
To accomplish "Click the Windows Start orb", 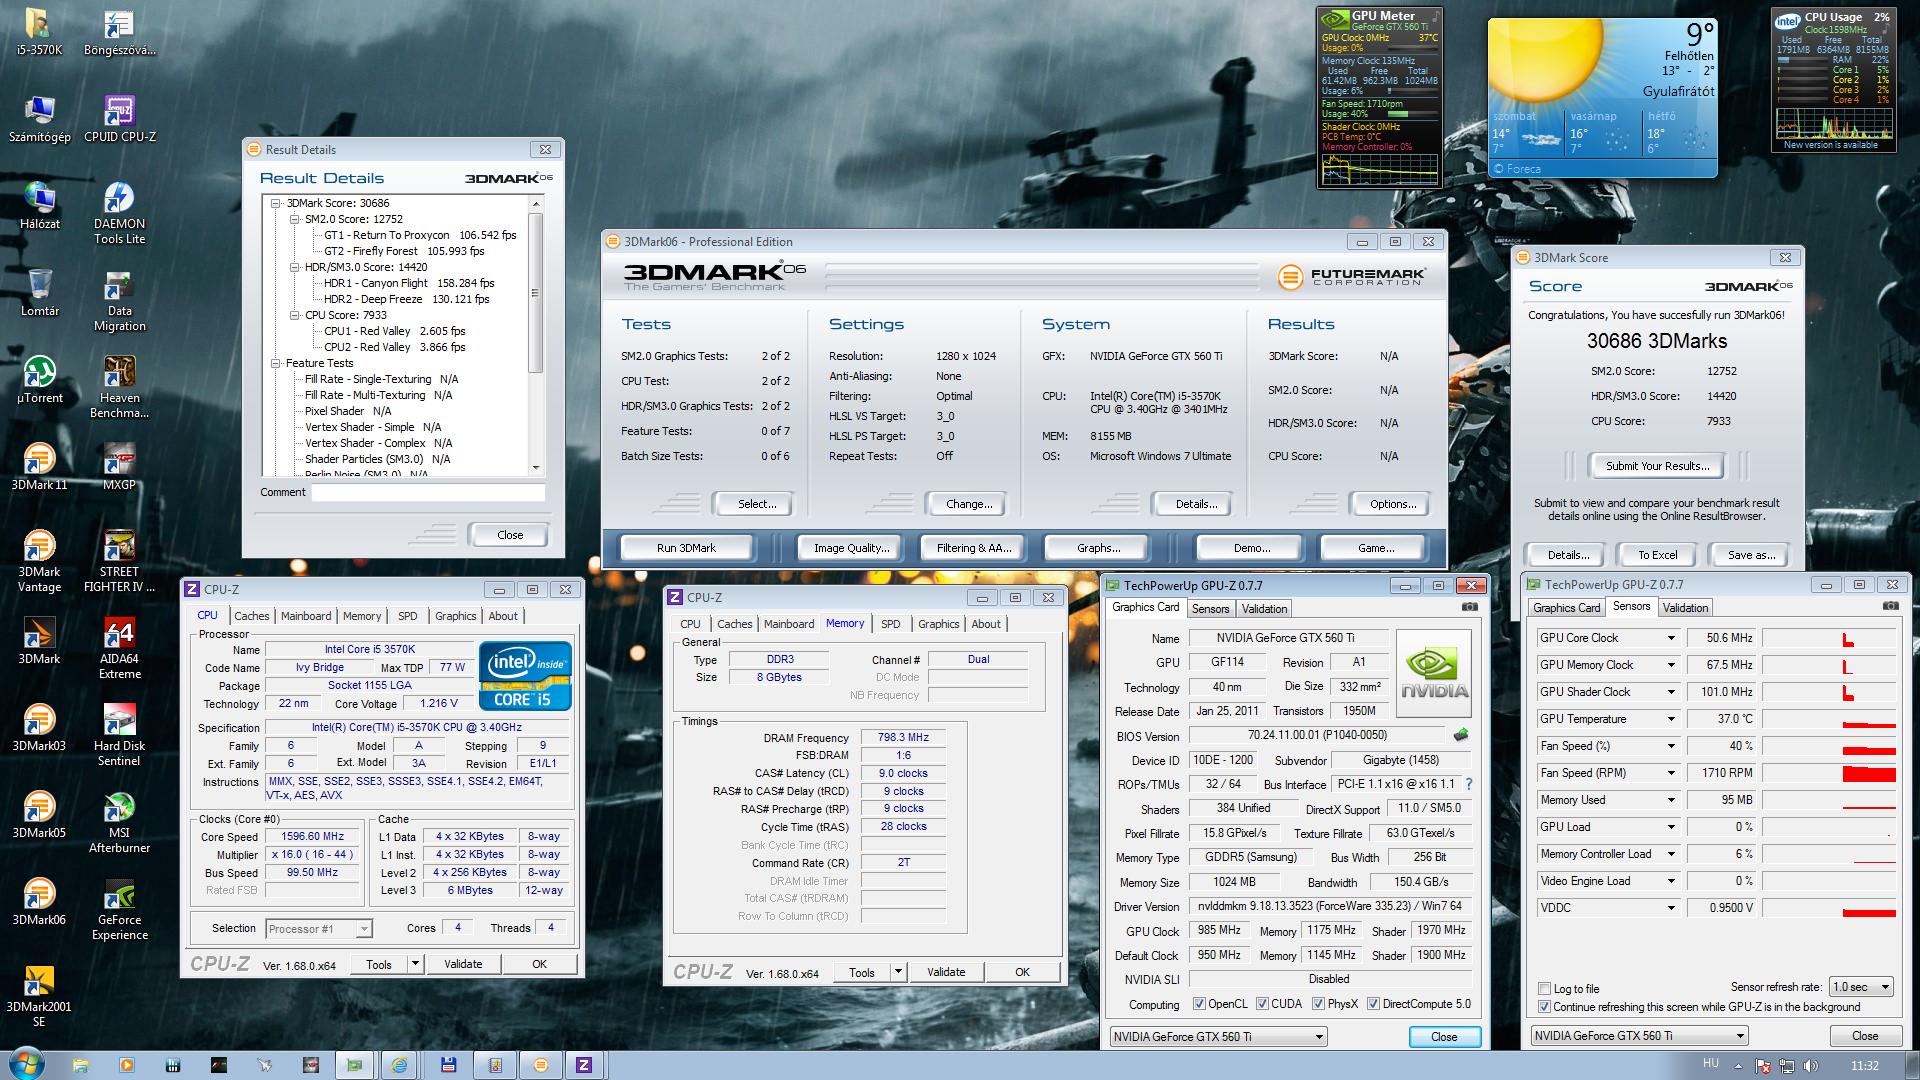I will pos(27,1064).
